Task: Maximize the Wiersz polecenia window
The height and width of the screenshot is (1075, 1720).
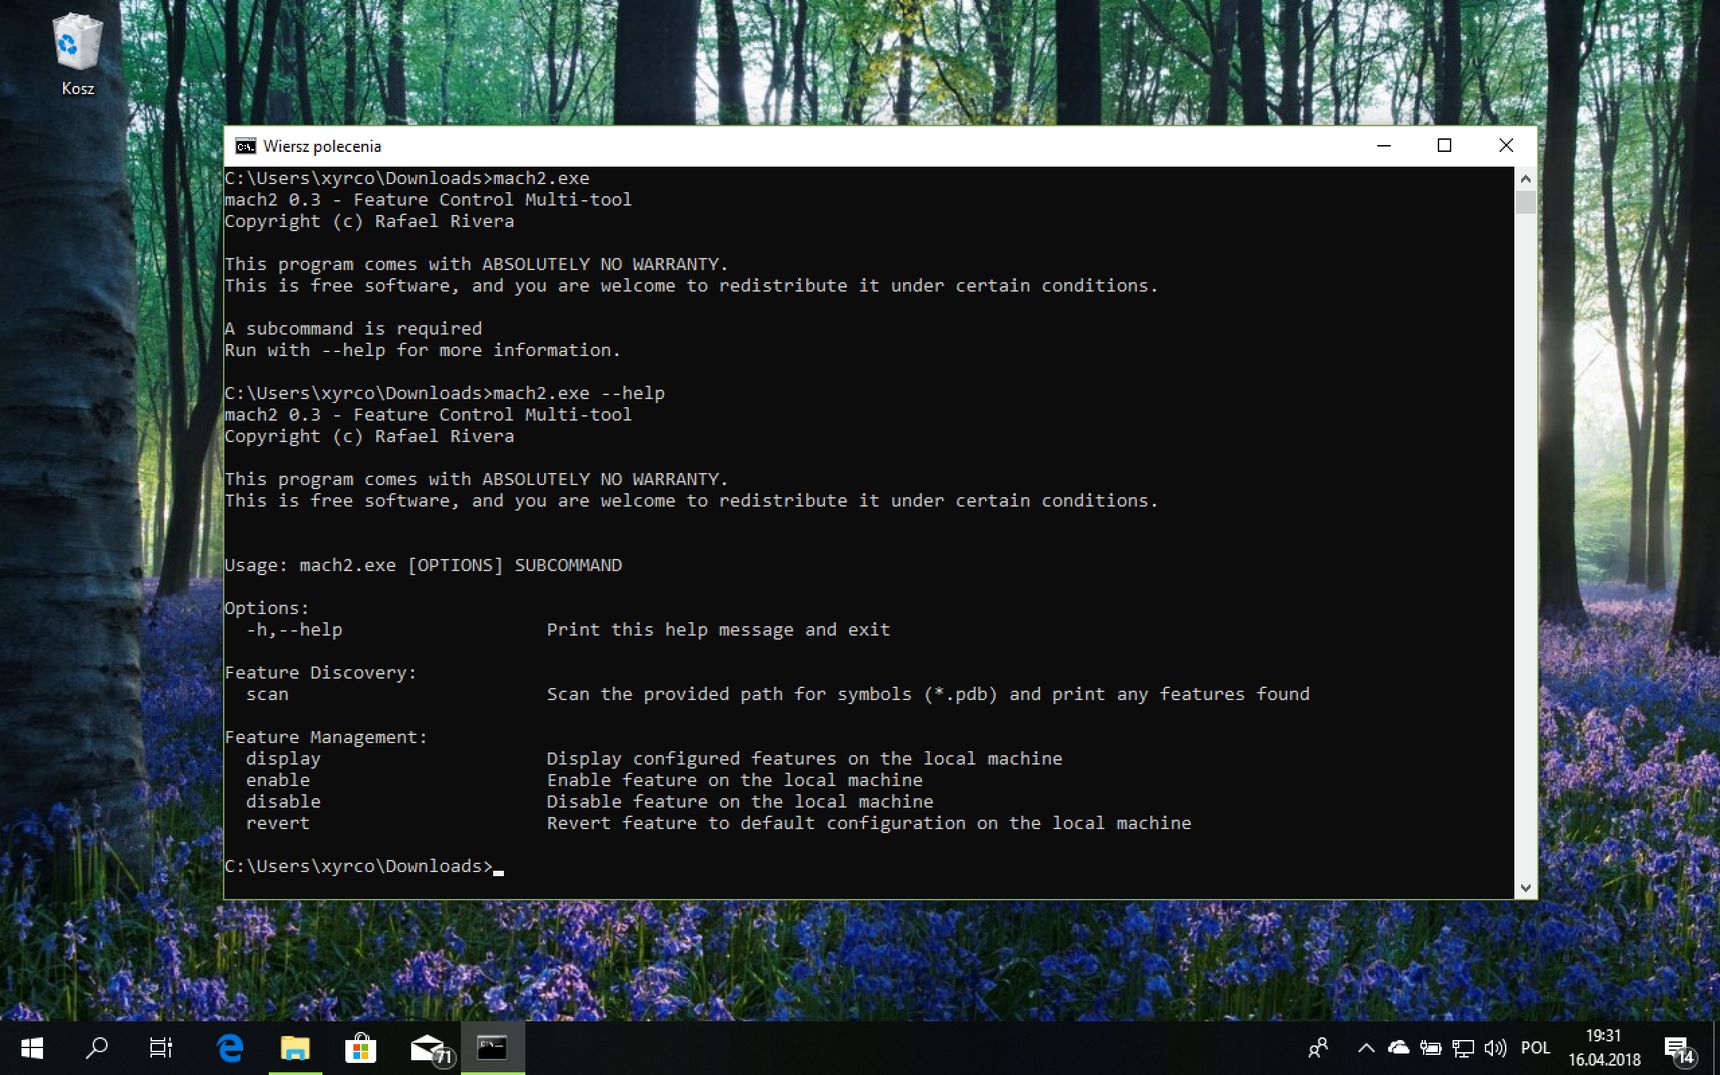Action: tap(1444, 146)
